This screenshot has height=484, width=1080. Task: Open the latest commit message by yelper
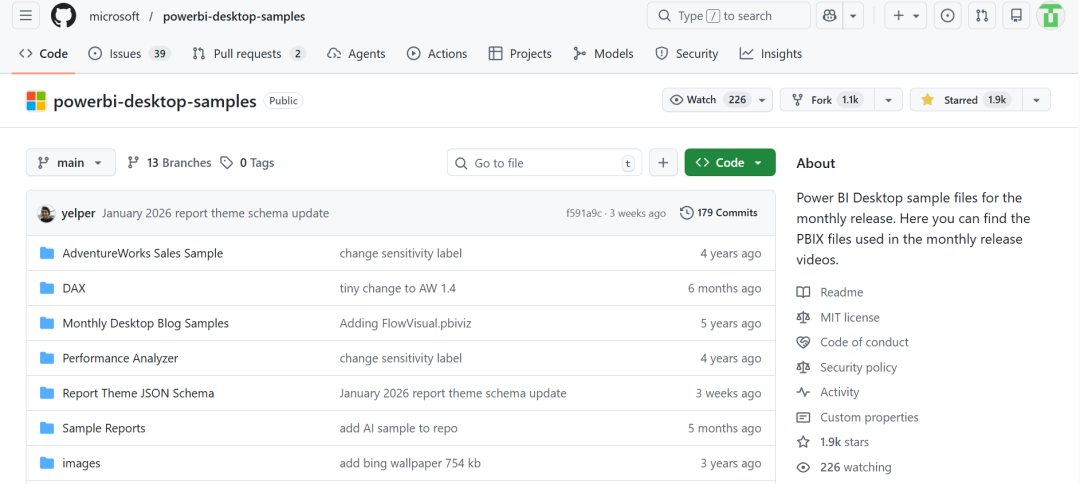point(216,213)
